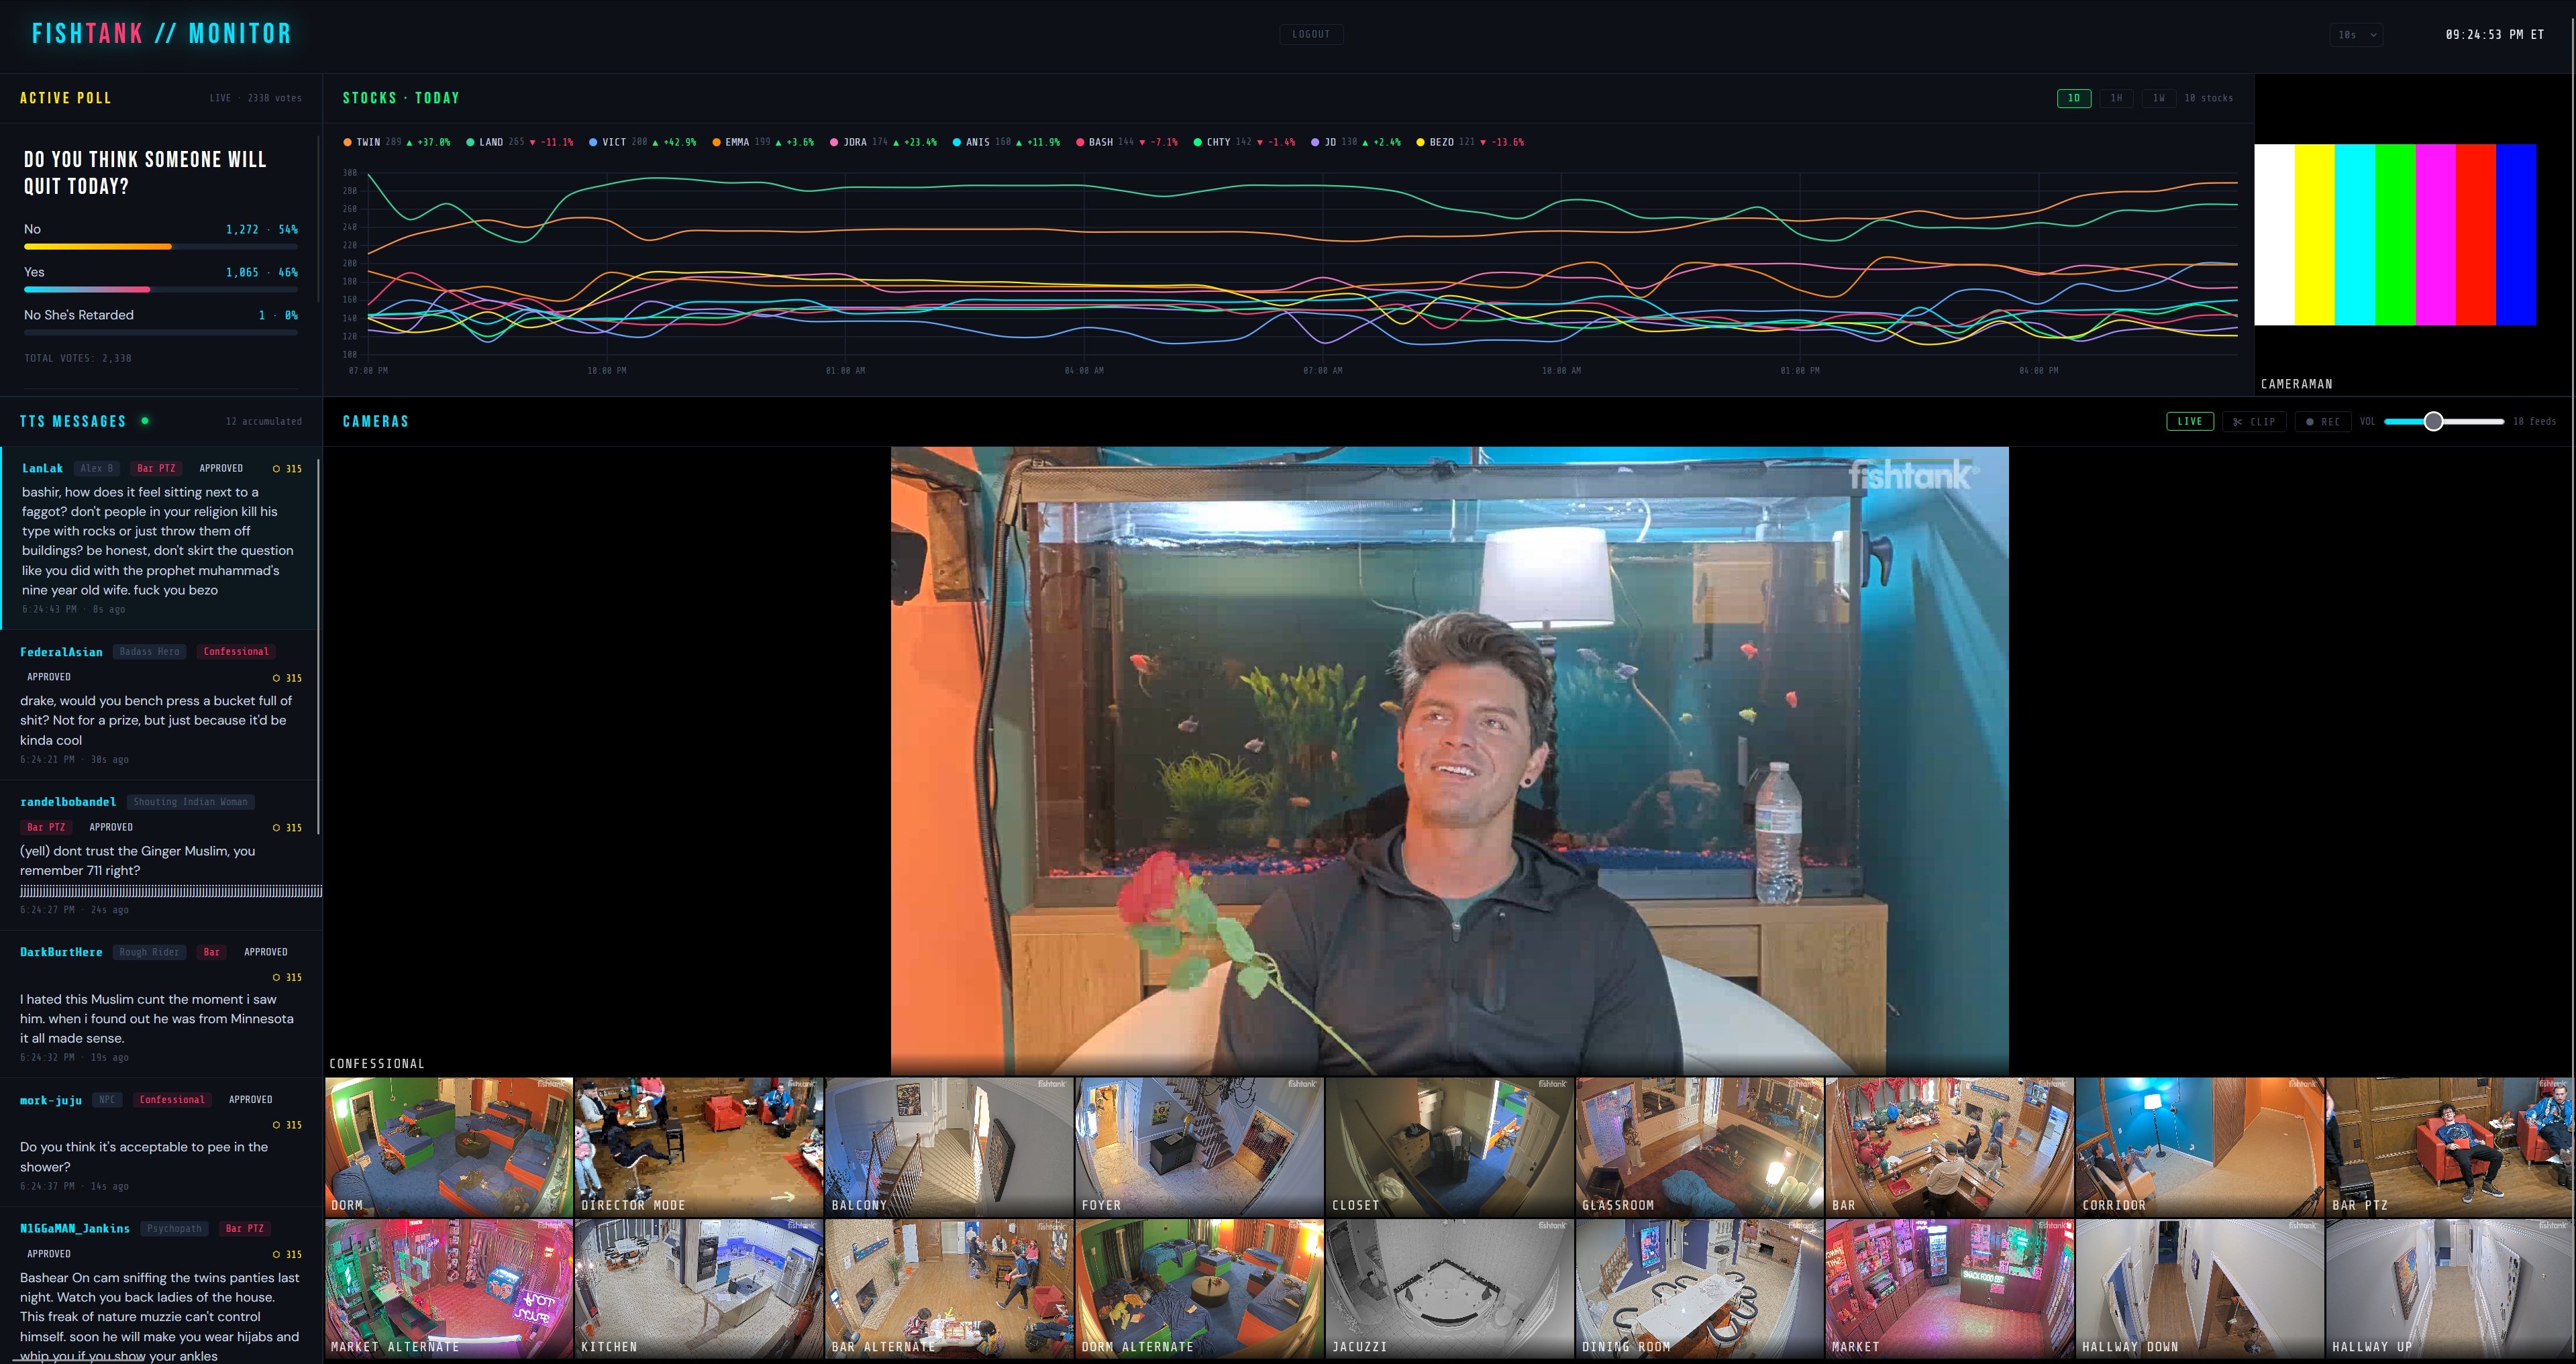Click the coin icon on LanLak's message
The image size is (2576, 1364).
point(277,469)
